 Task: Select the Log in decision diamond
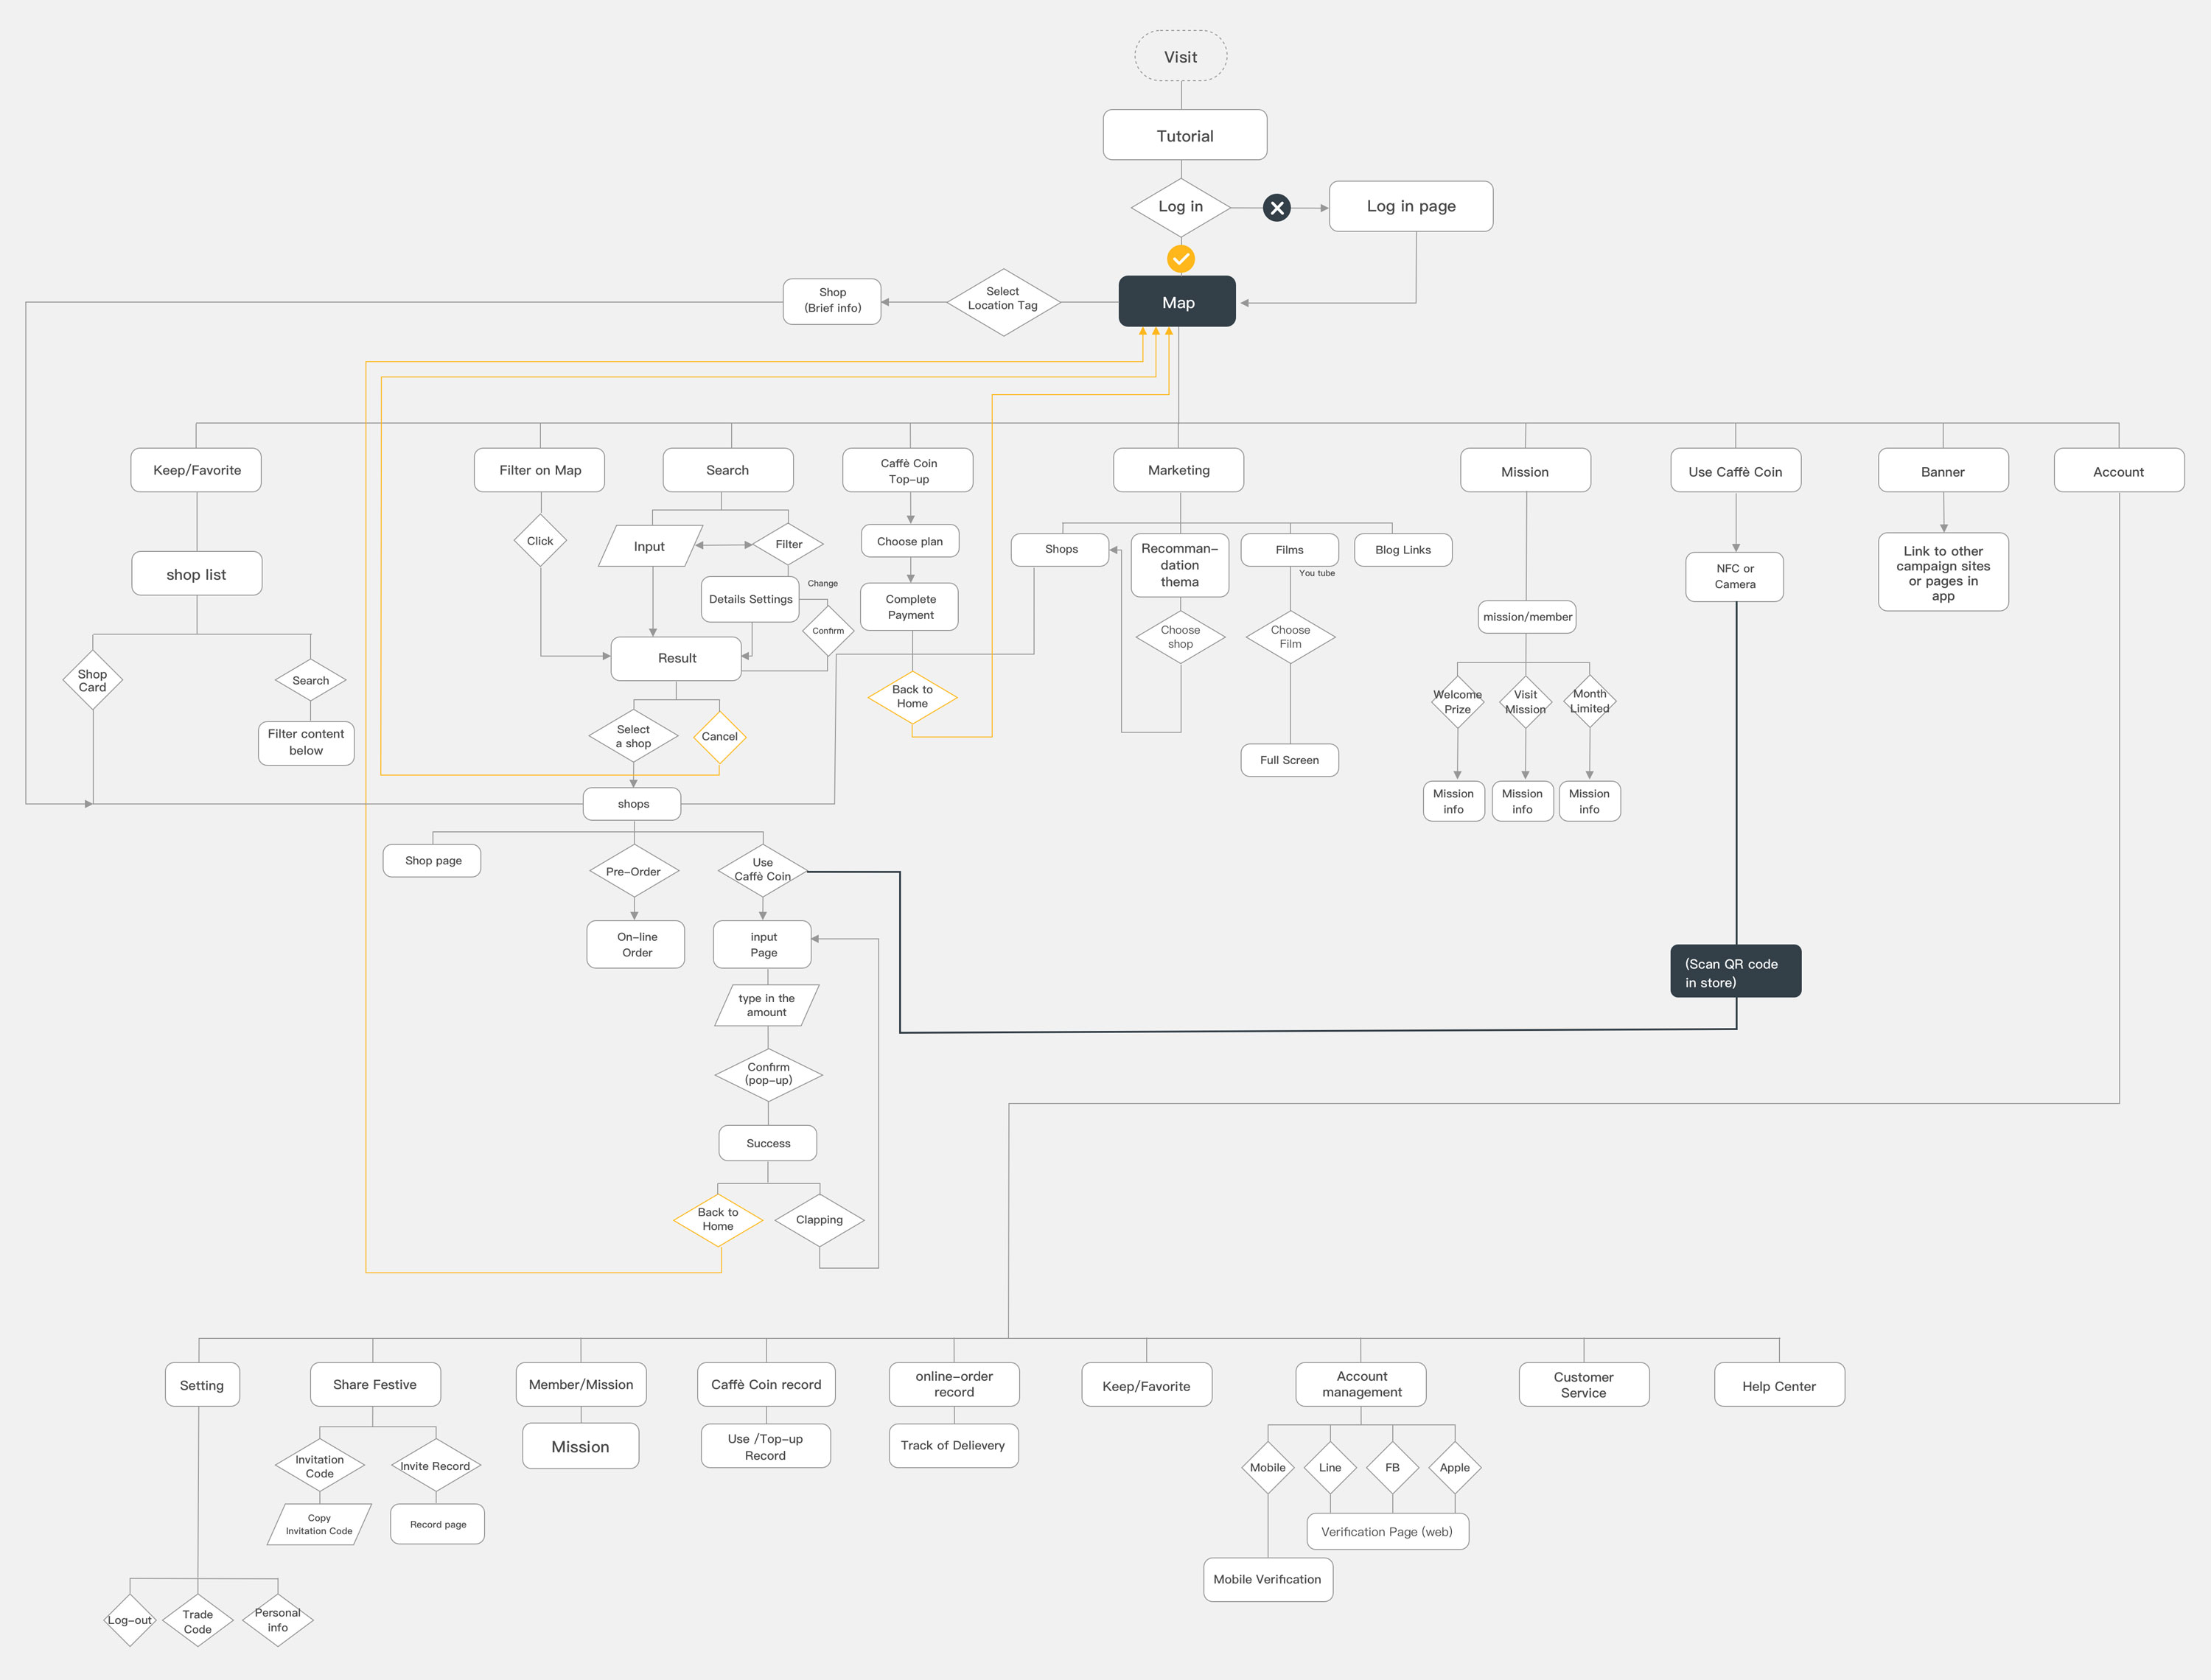pos(1180,207)
